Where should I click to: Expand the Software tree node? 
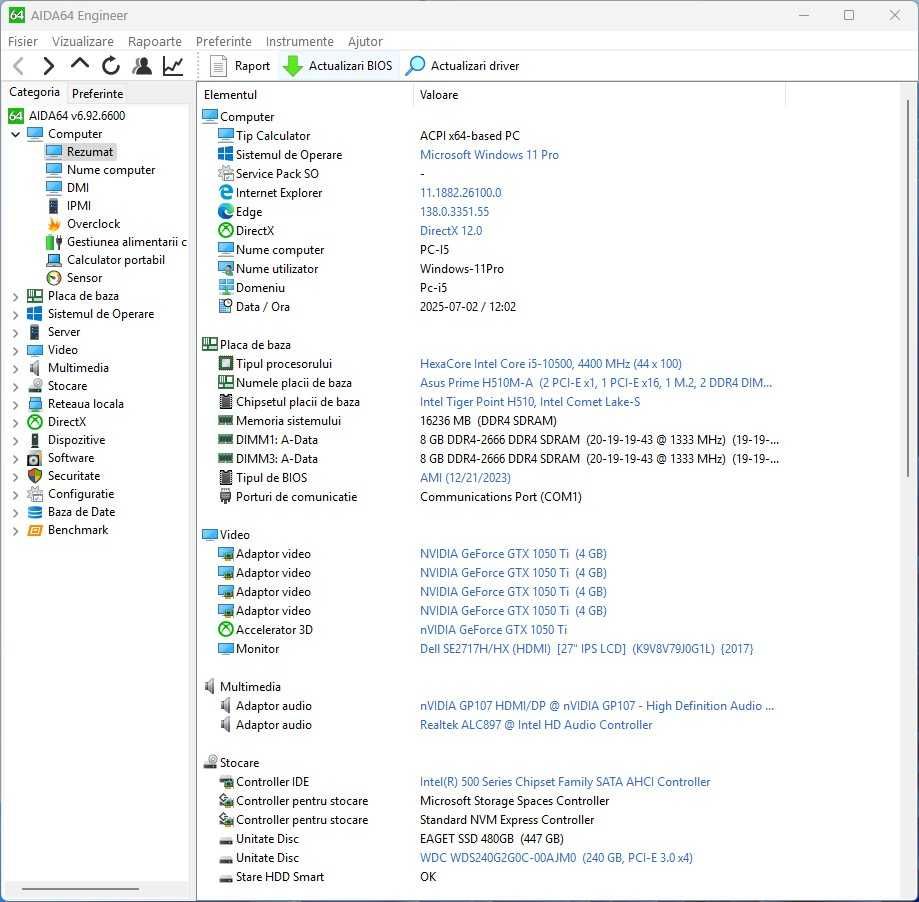tap(16, 459)
